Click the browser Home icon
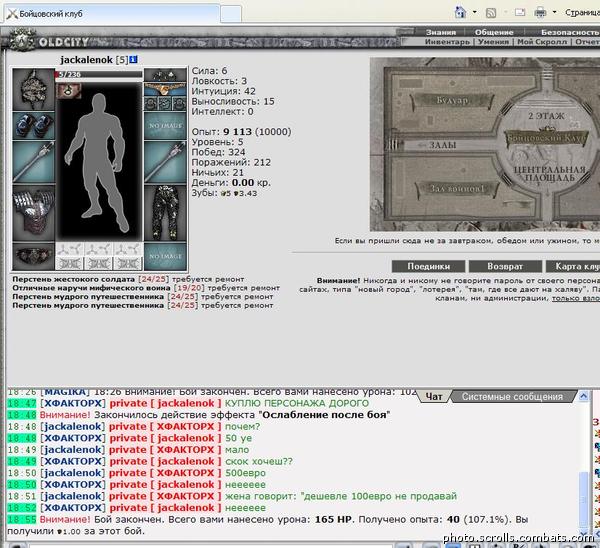Viewport: 600px width, 548px height. click(x=460, y=13)
